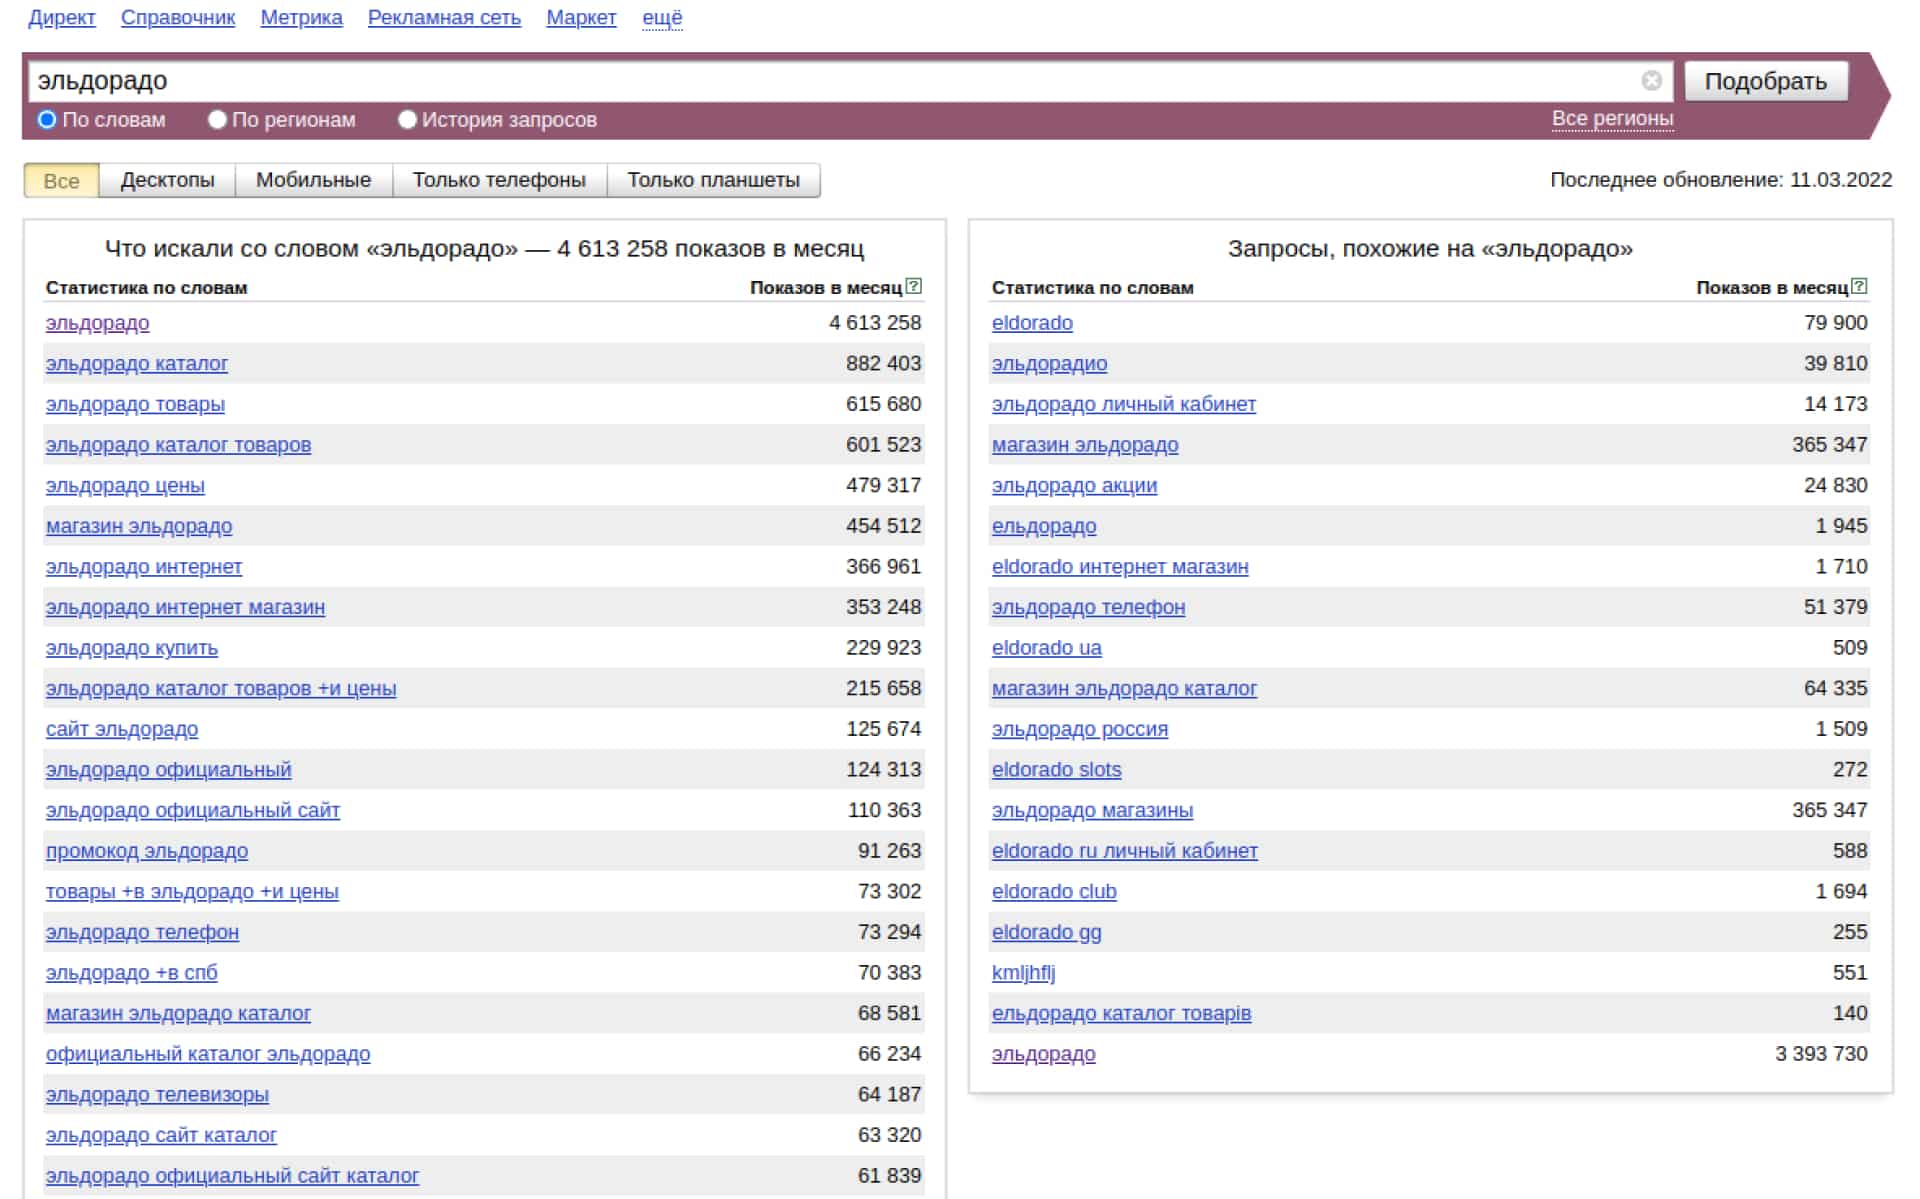Screen dimensions: 1920x1199
Task: Clear the search field with the X icon
Action: pyautogui.click(x=1651, y=81)
